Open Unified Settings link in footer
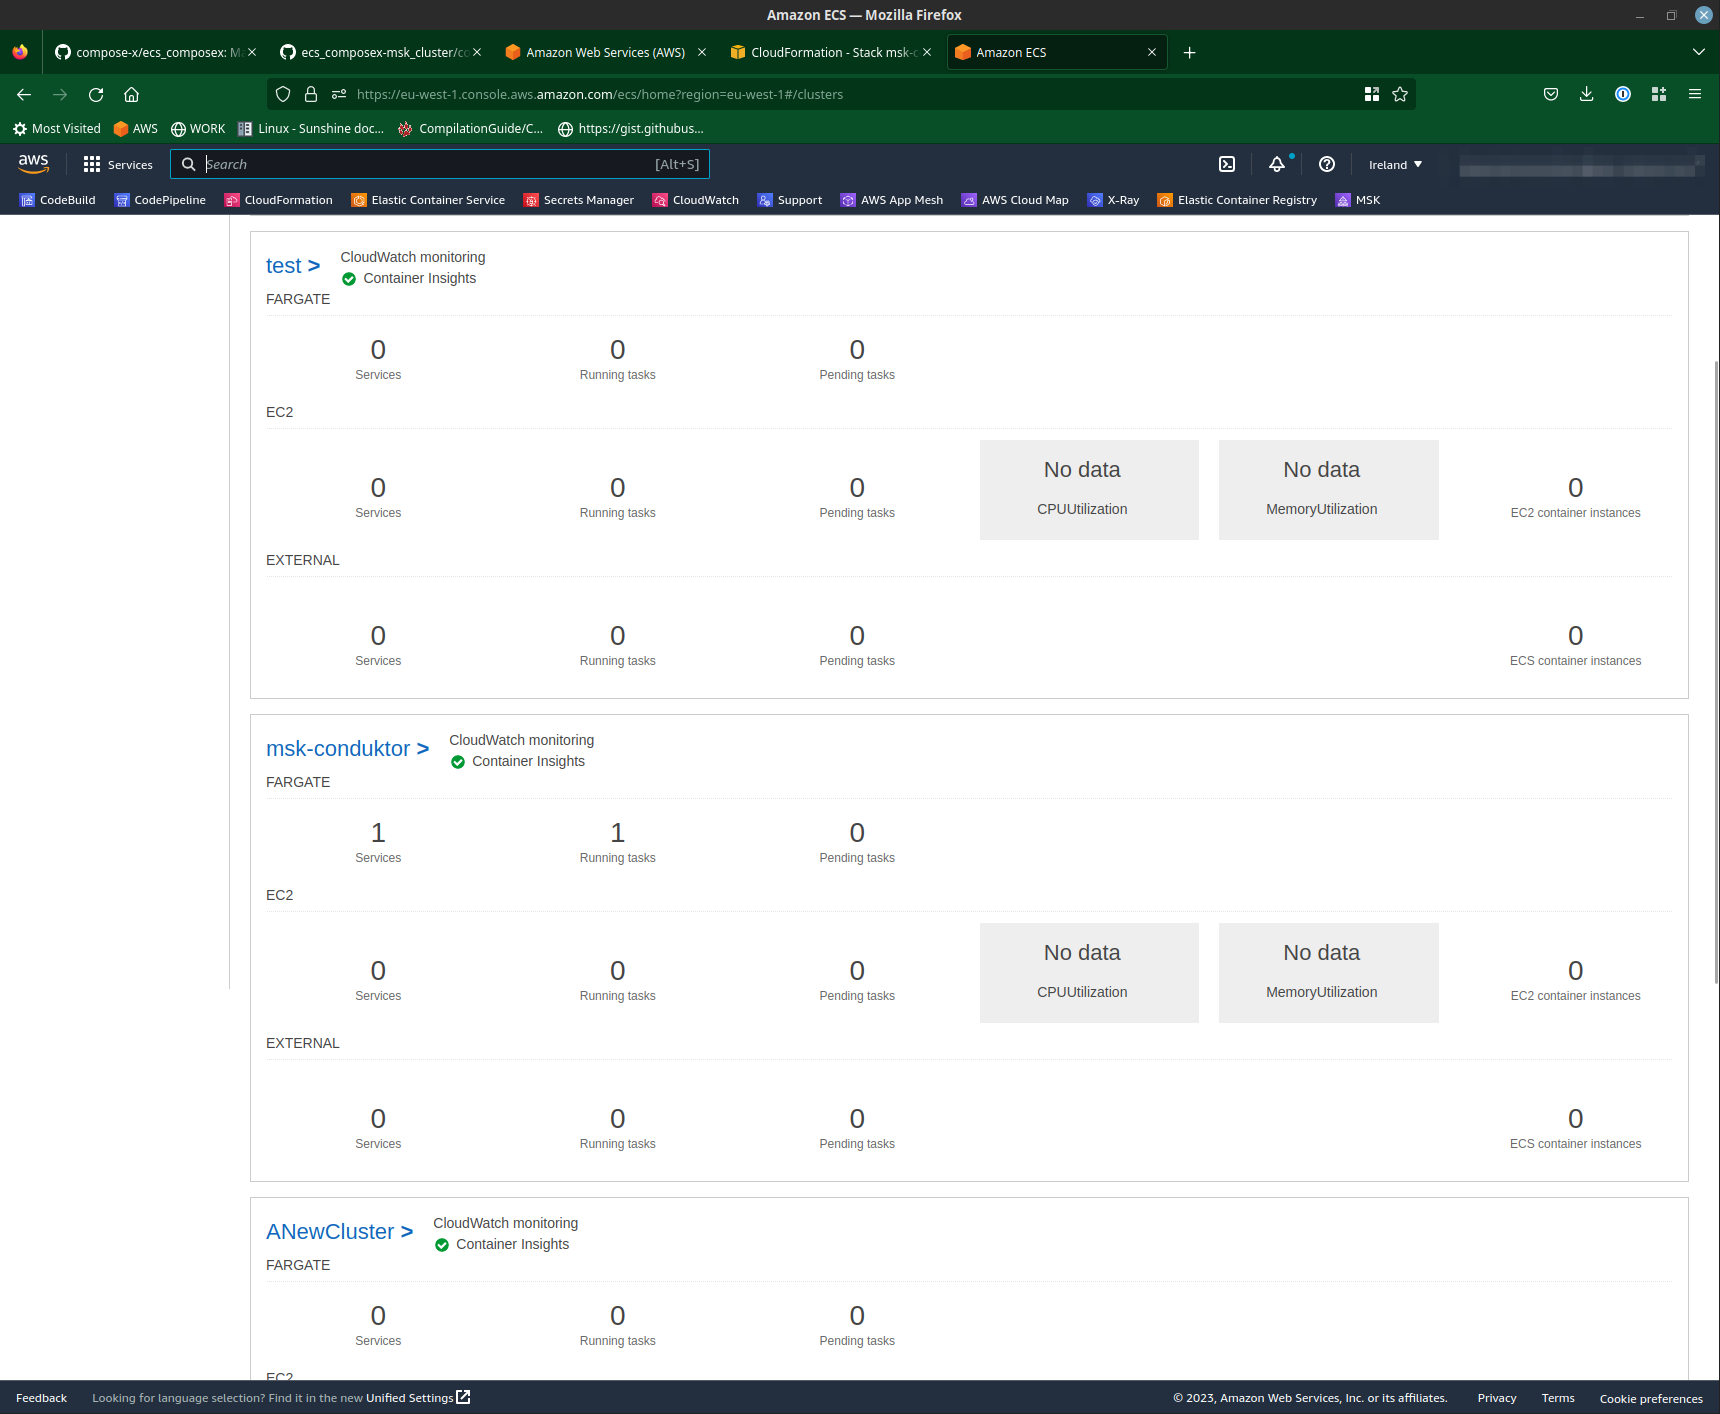Screen dimensions: 1720x1414 418,1398
